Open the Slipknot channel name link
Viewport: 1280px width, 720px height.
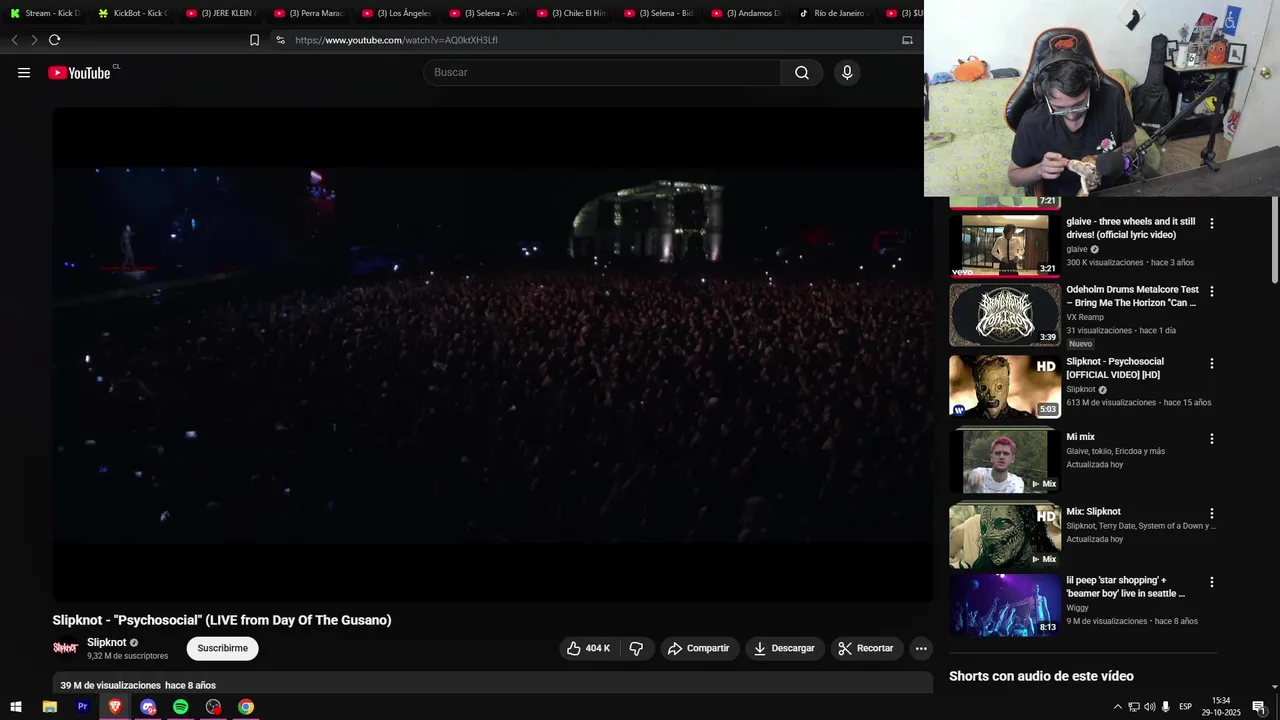point(107,643)
